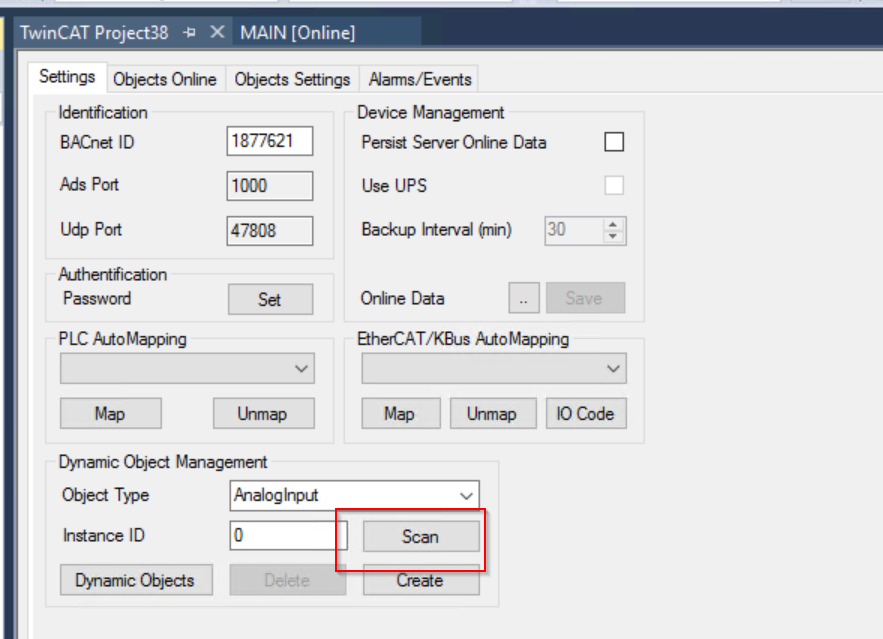Image resolution: width=883 pixels, height=639 pixels.
Task: Click the Backup Interval value field
Action: click(573, 230)
